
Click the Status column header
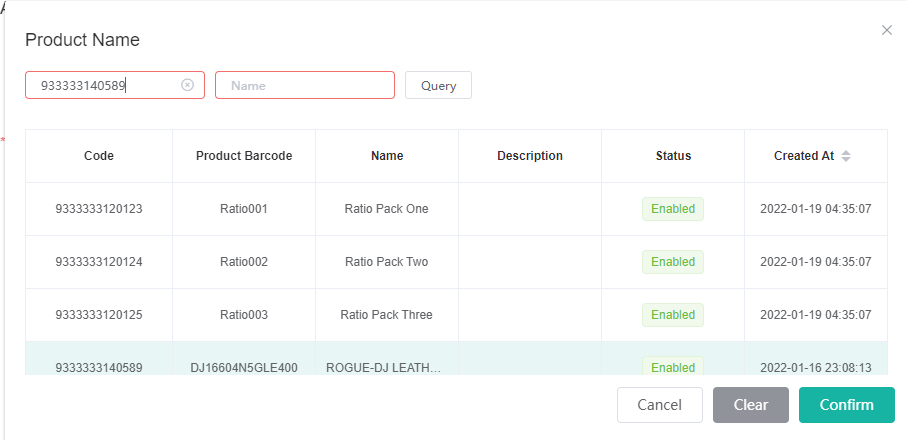coord(673,156)
